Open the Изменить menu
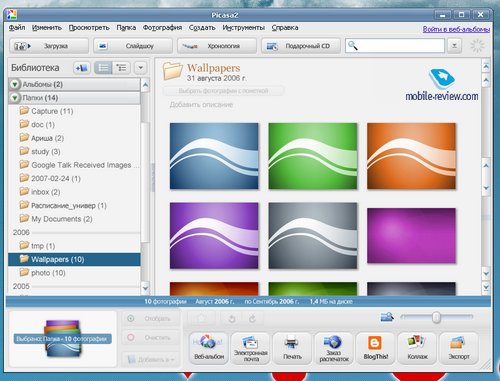The height and width of the screenshot is (381, 500). click(x=47, y=28)
